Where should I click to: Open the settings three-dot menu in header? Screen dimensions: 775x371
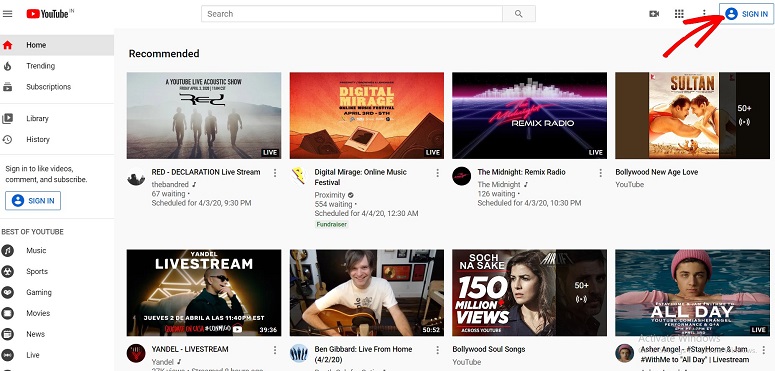[704, 14]
